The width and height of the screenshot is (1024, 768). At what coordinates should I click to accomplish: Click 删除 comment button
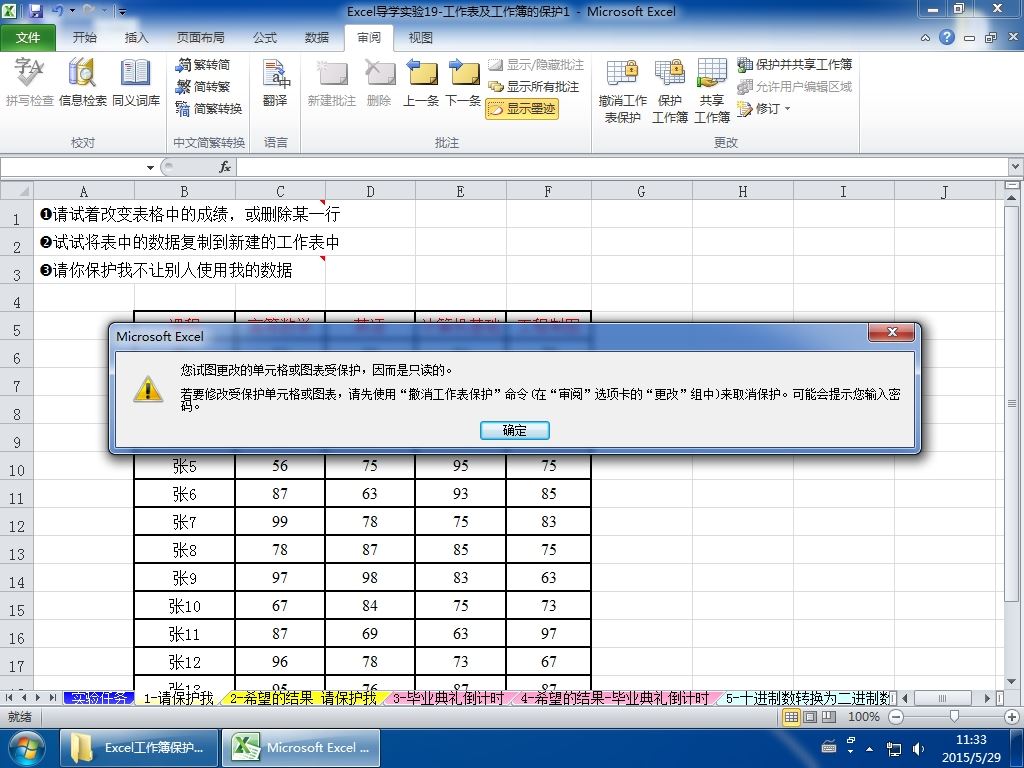tap(379, 82)
